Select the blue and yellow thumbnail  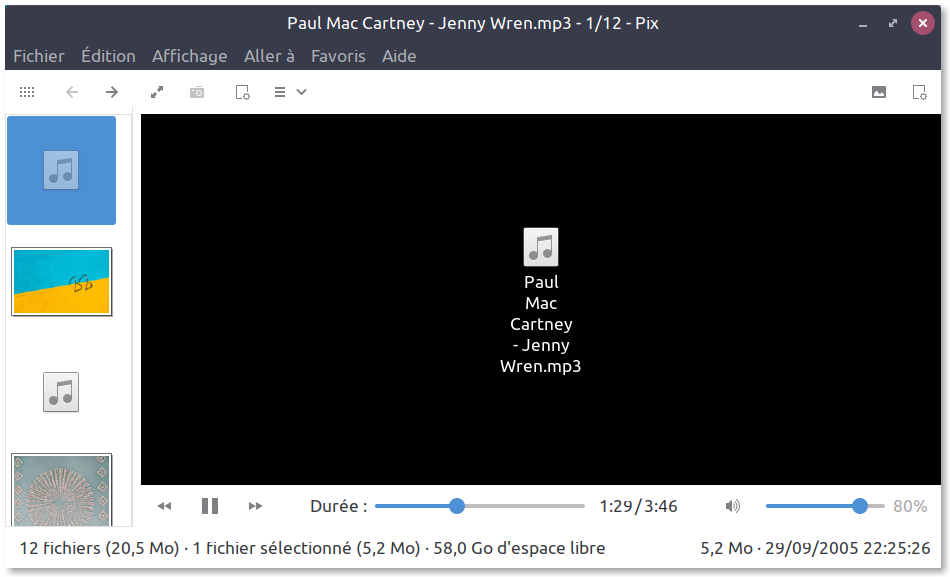click(x=61, y=281)
